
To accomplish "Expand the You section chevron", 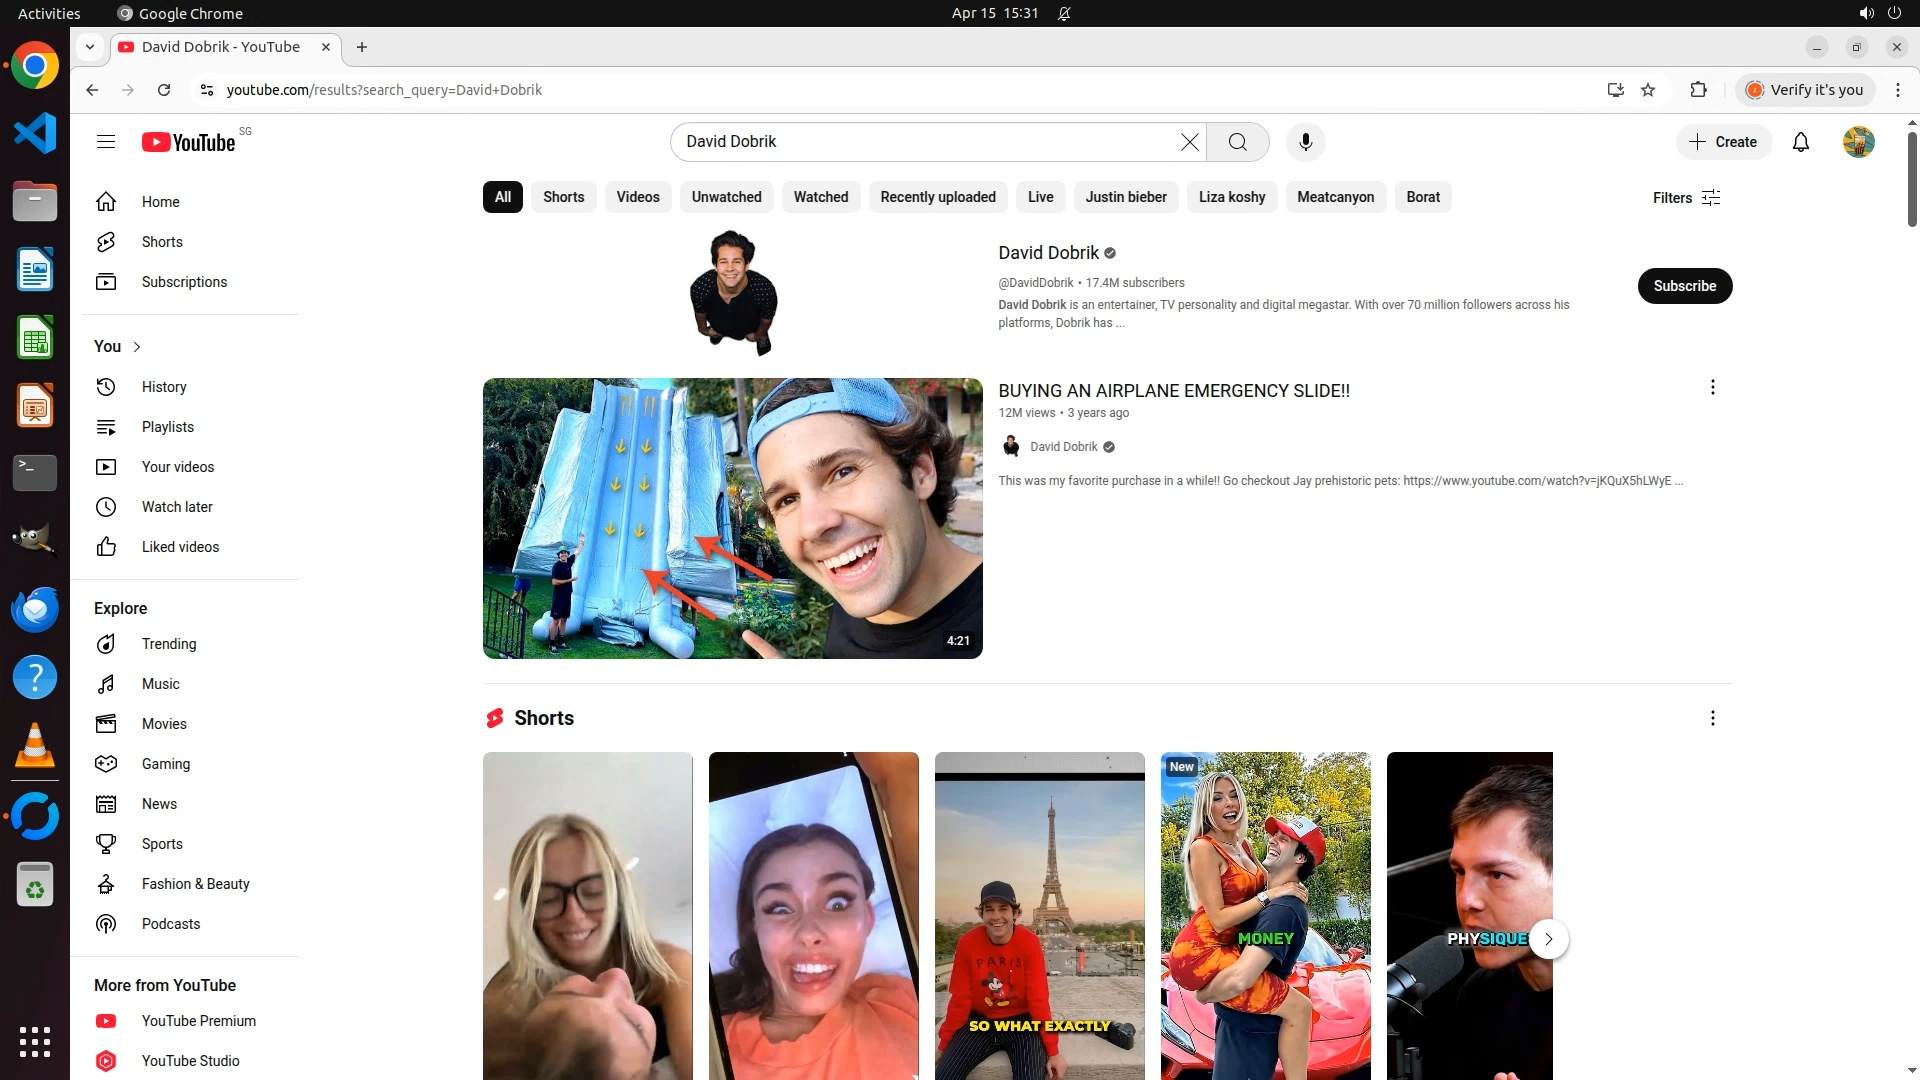I will coord(137,347).
